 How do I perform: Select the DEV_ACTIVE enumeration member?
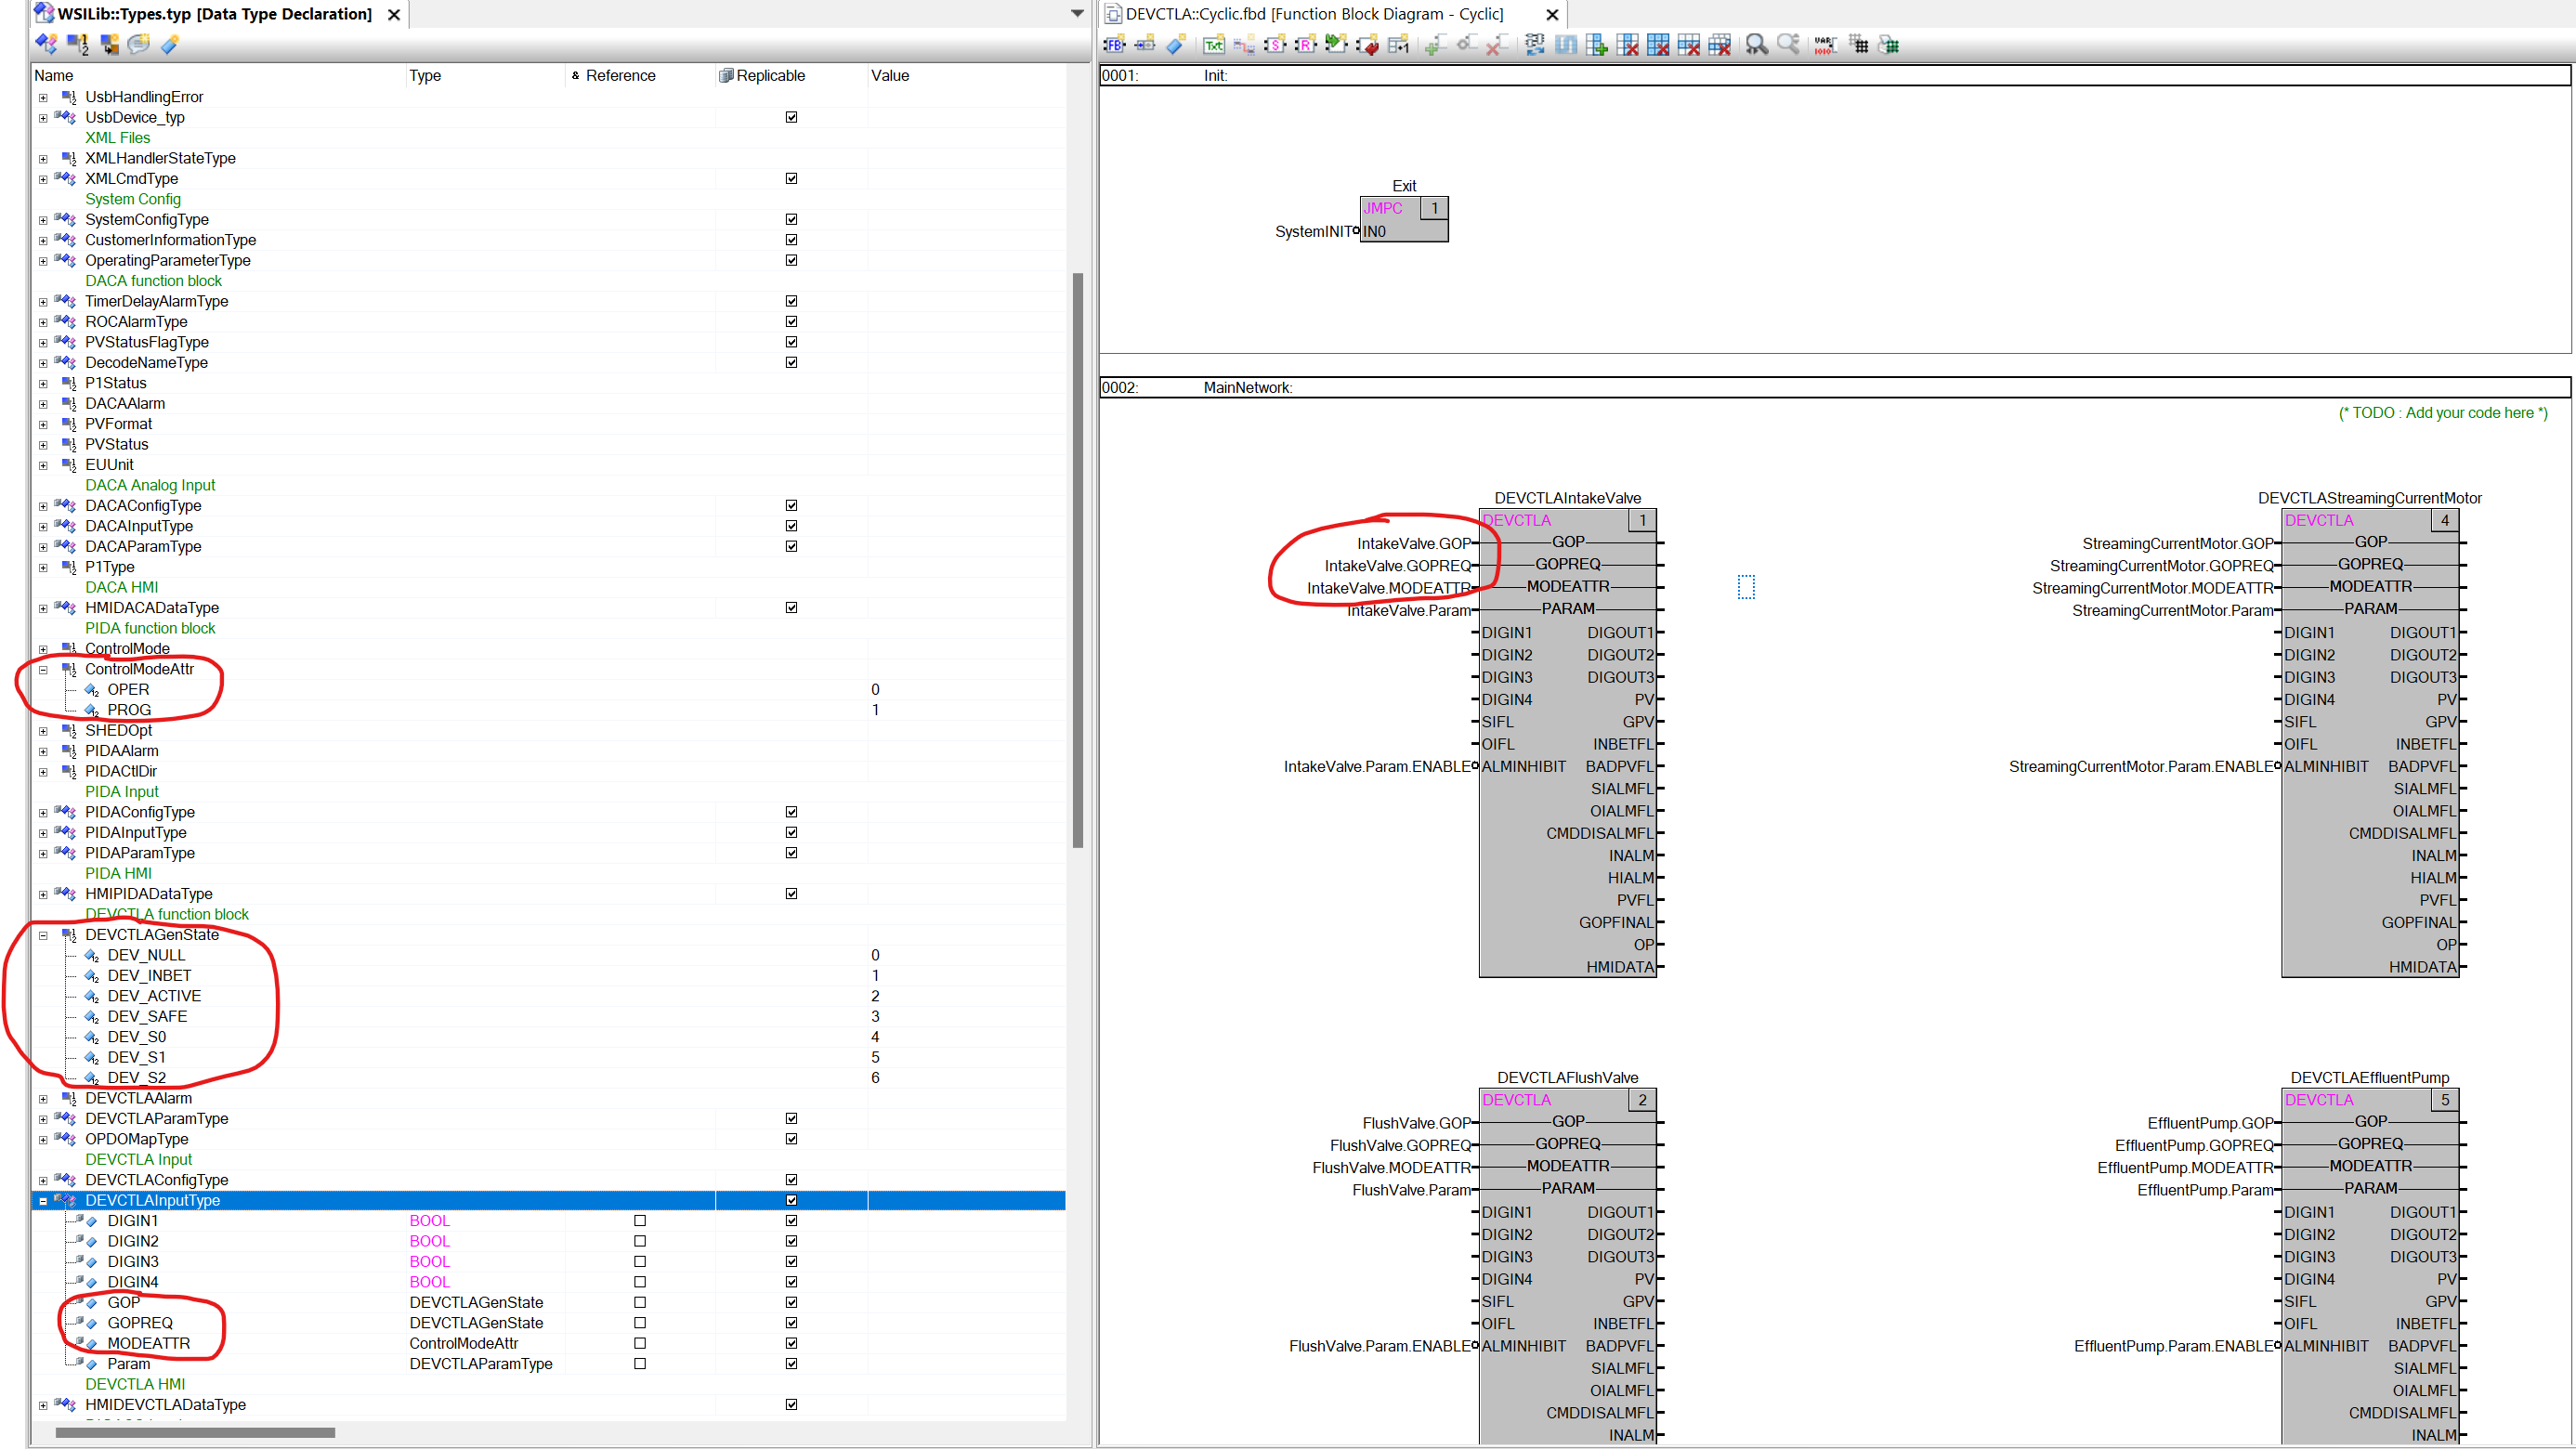(x=154, y=996)
